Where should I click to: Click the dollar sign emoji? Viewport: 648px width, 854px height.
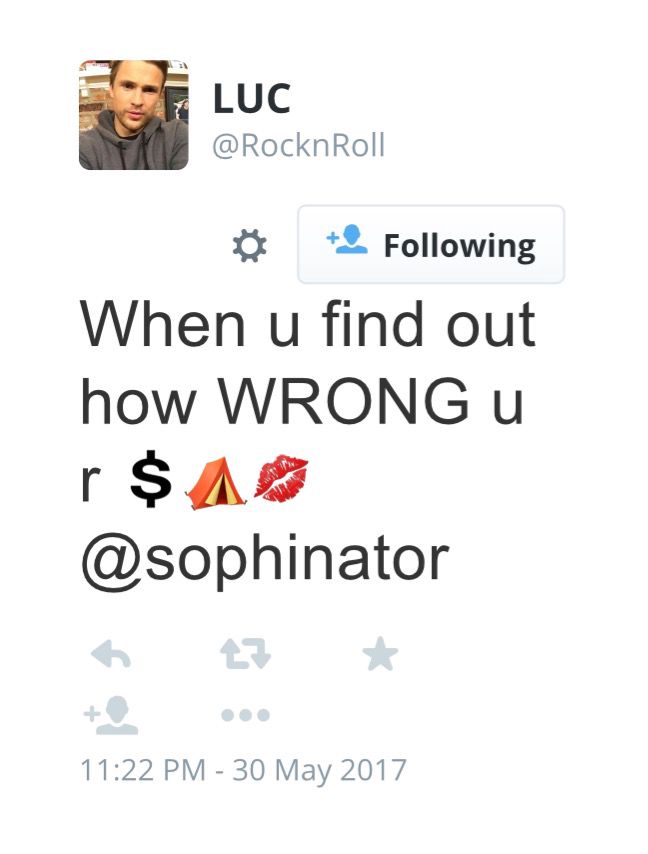tap(151, 479)
